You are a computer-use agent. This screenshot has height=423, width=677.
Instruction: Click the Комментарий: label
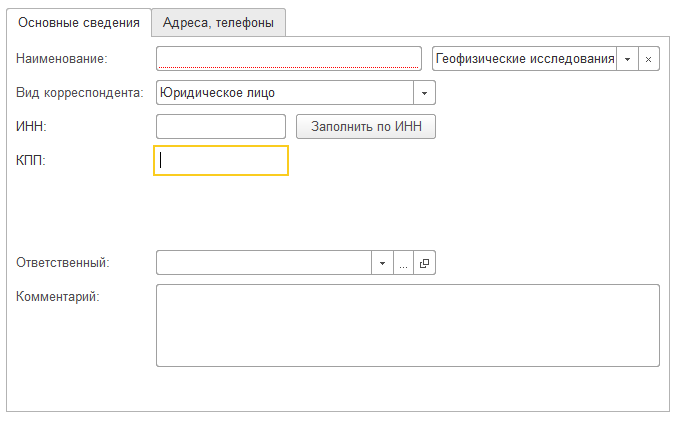pyautogui.click(x=58, y=296)
